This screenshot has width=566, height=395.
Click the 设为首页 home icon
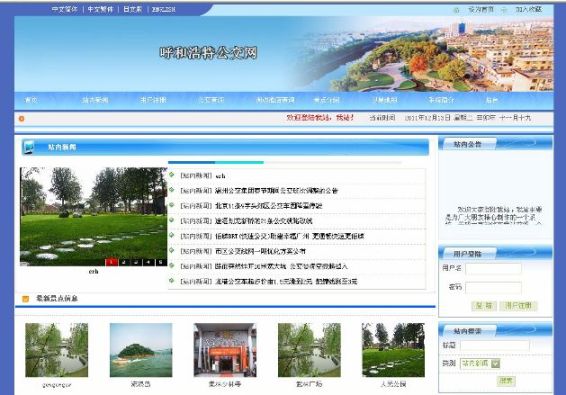[x=456, y=10]
